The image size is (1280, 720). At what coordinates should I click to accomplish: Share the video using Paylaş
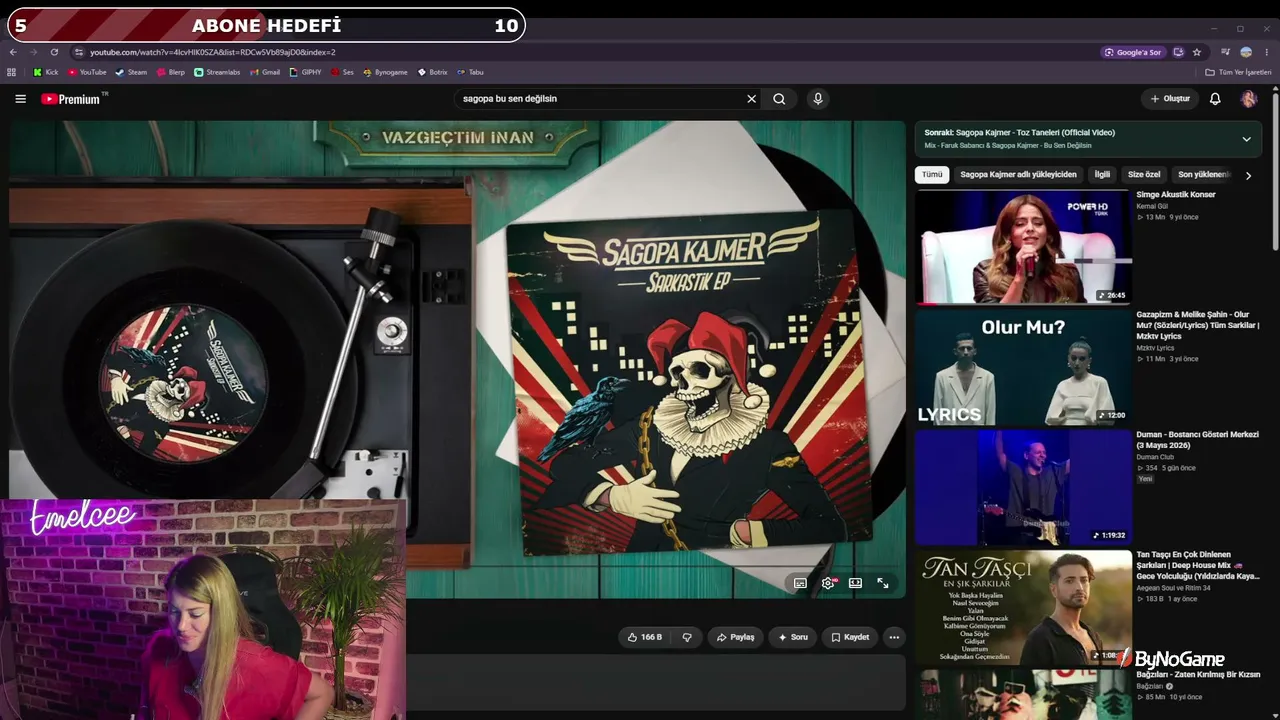click(x=735, y=637)
